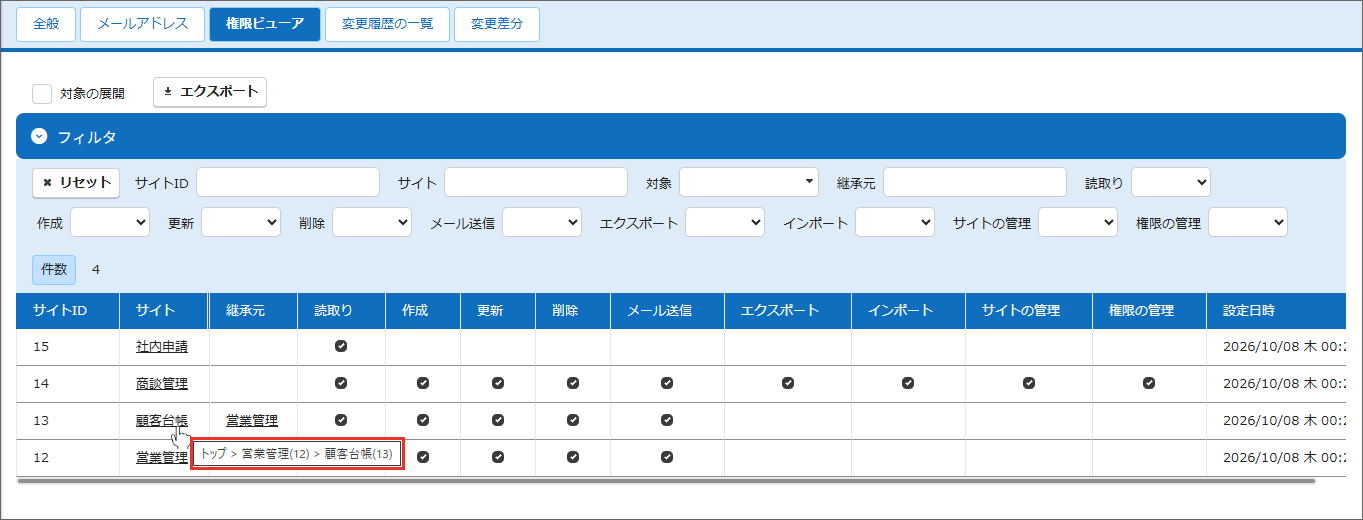
Task: Open the 権限の管理 filter dropdown
Action: pyautogui.click(x=1248, y=222)
